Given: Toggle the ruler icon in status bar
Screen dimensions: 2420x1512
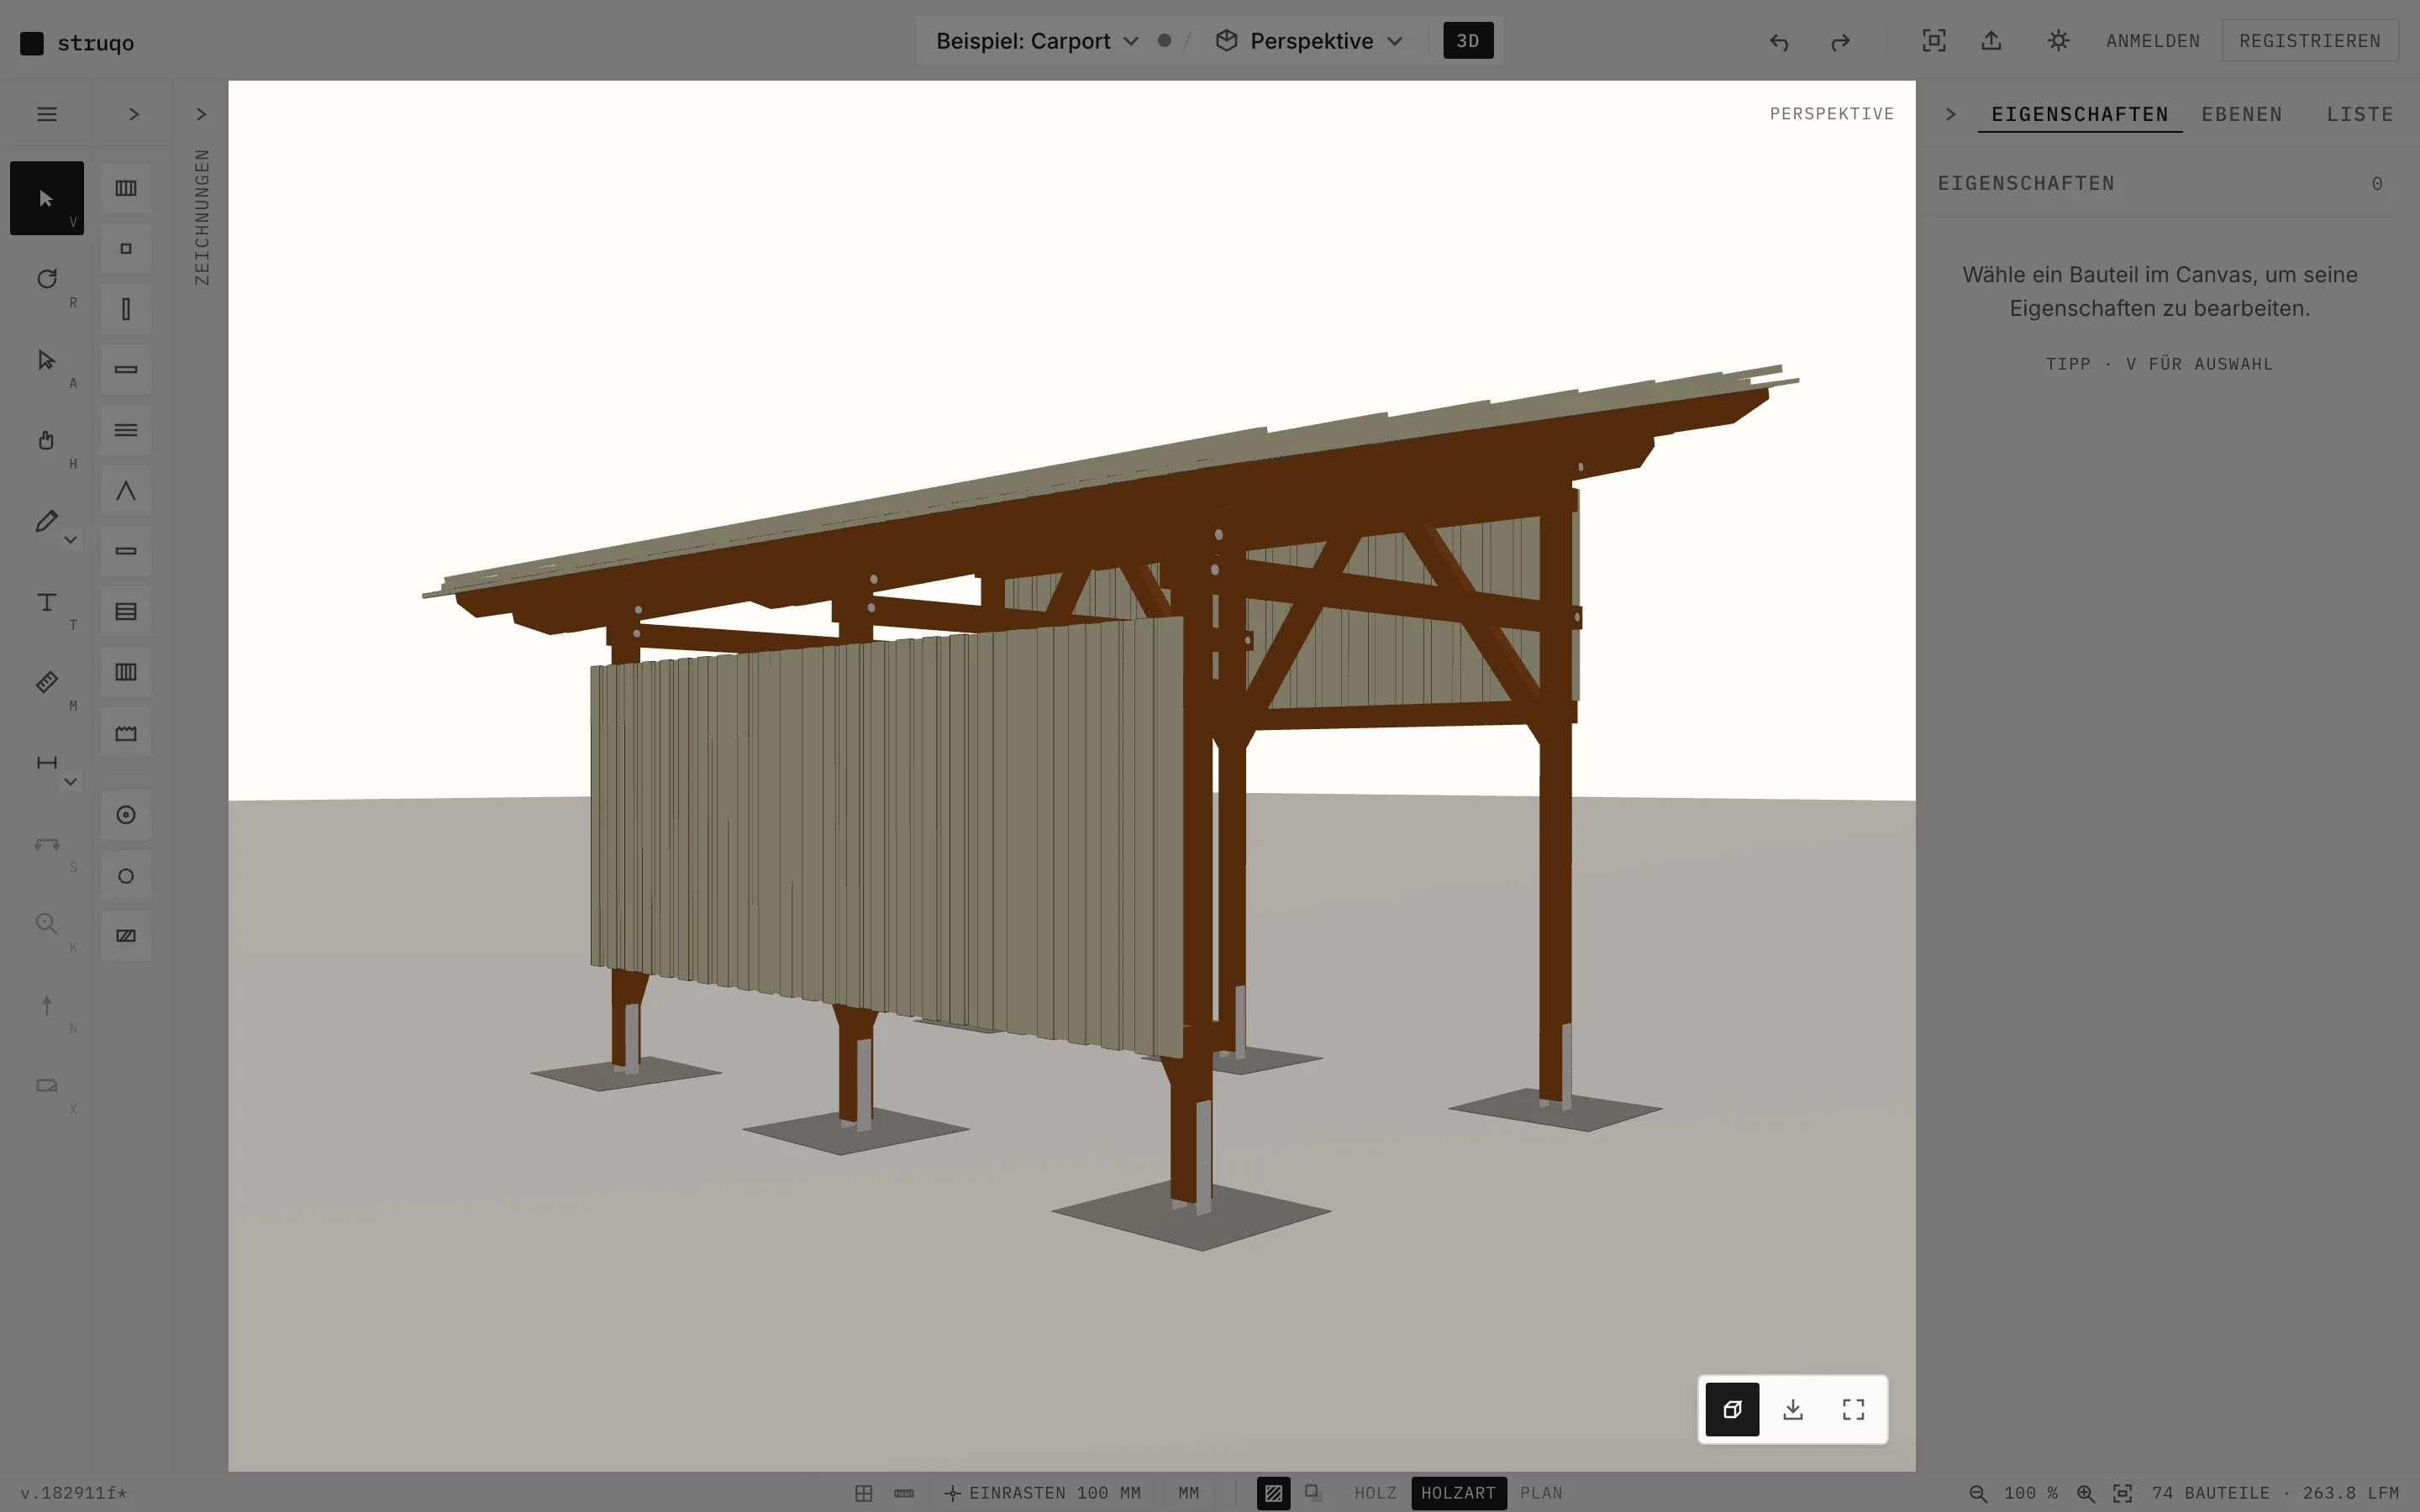Looking at the screenshot, I should 904,1493.
